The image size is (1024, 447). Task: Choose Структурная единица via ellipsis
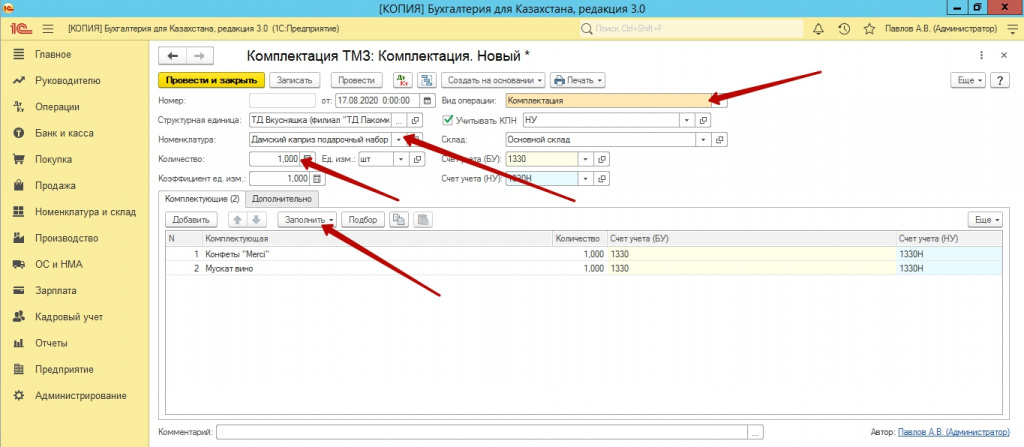(399, 120)
